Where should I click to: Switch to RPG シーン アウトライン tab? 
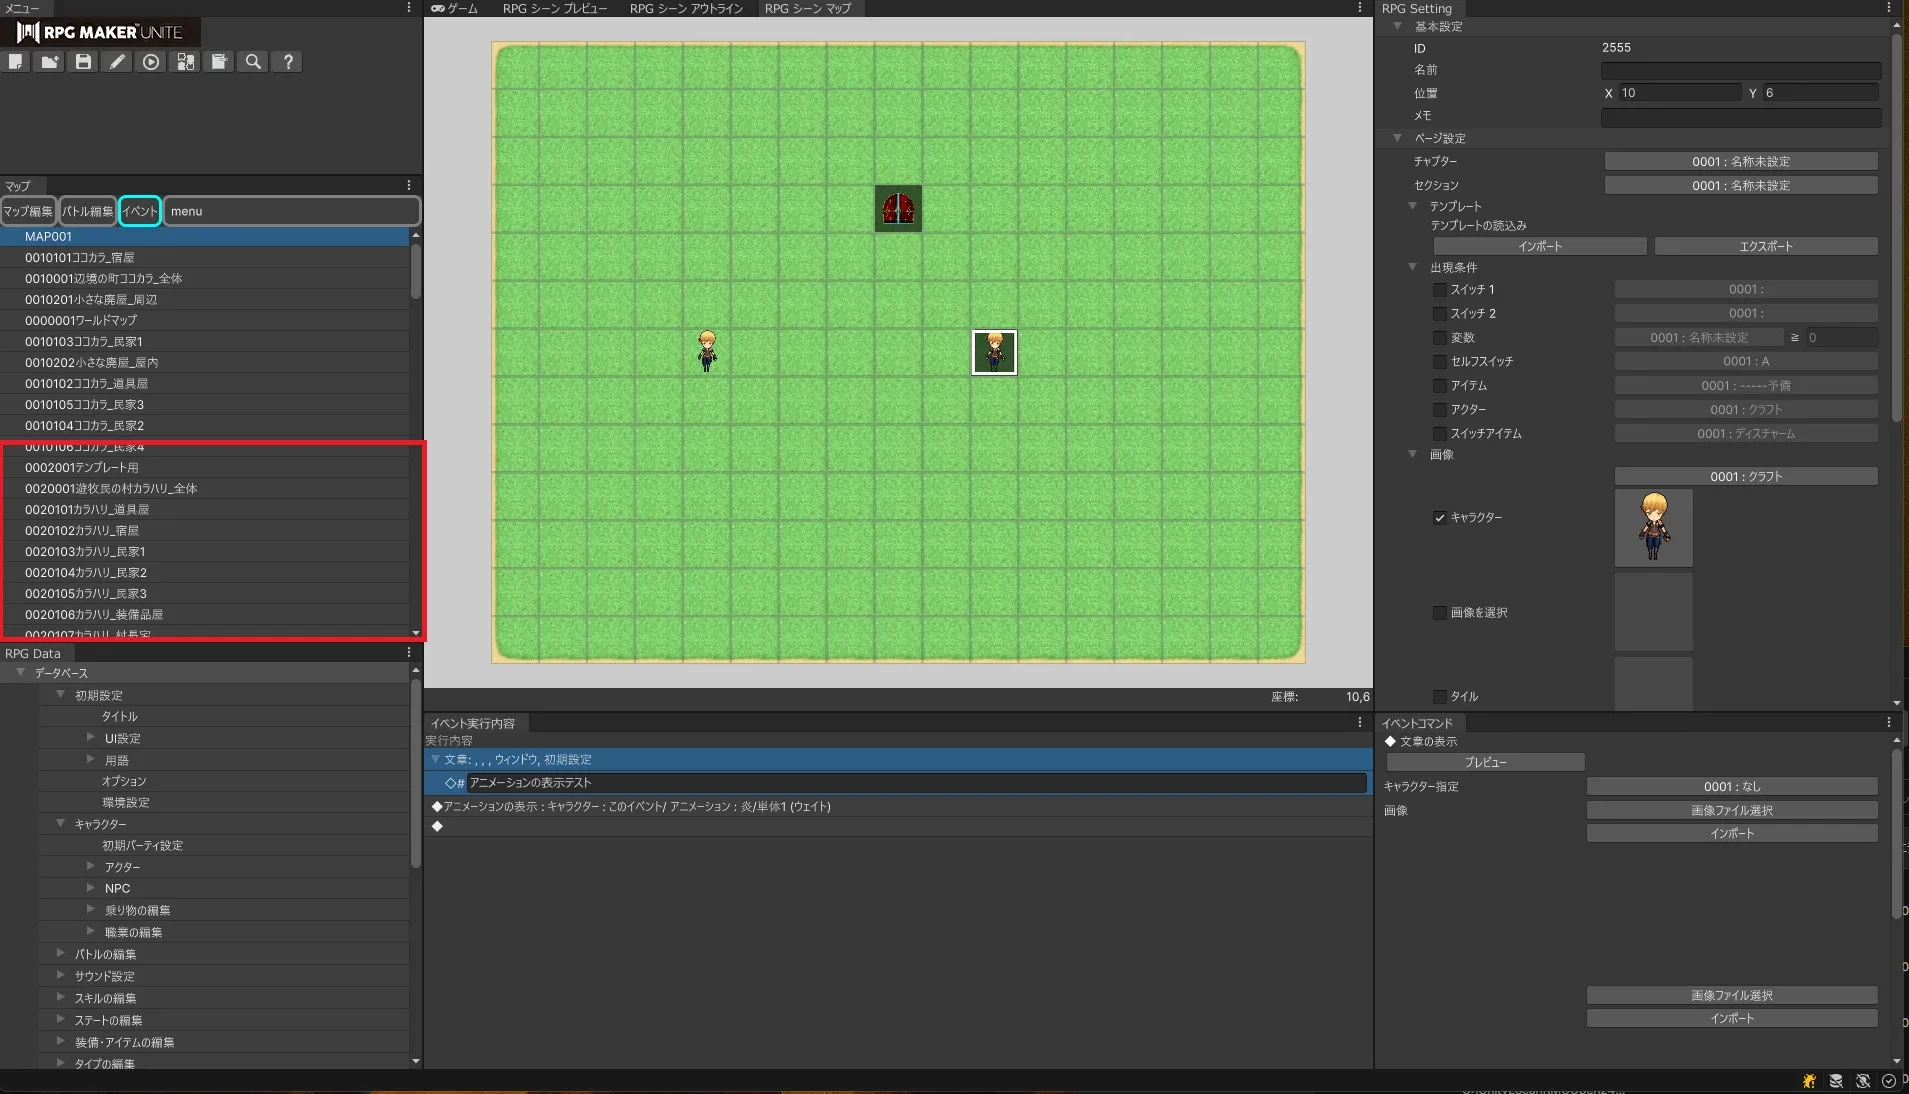pyautogui.click(x=686, y=8)
